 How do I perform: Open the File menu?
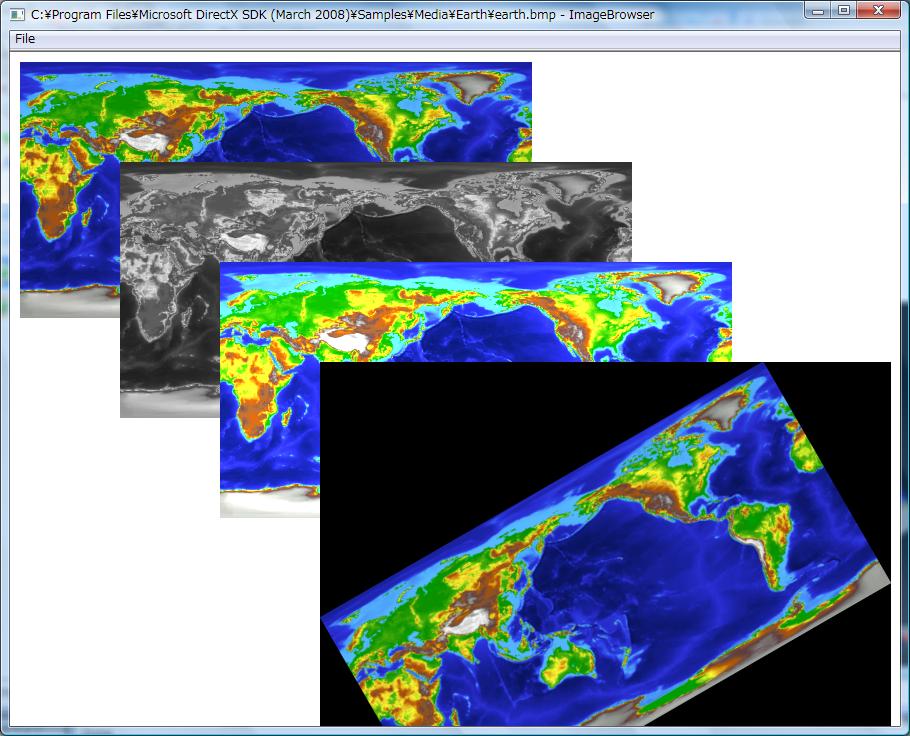click(x=25, y=39)
